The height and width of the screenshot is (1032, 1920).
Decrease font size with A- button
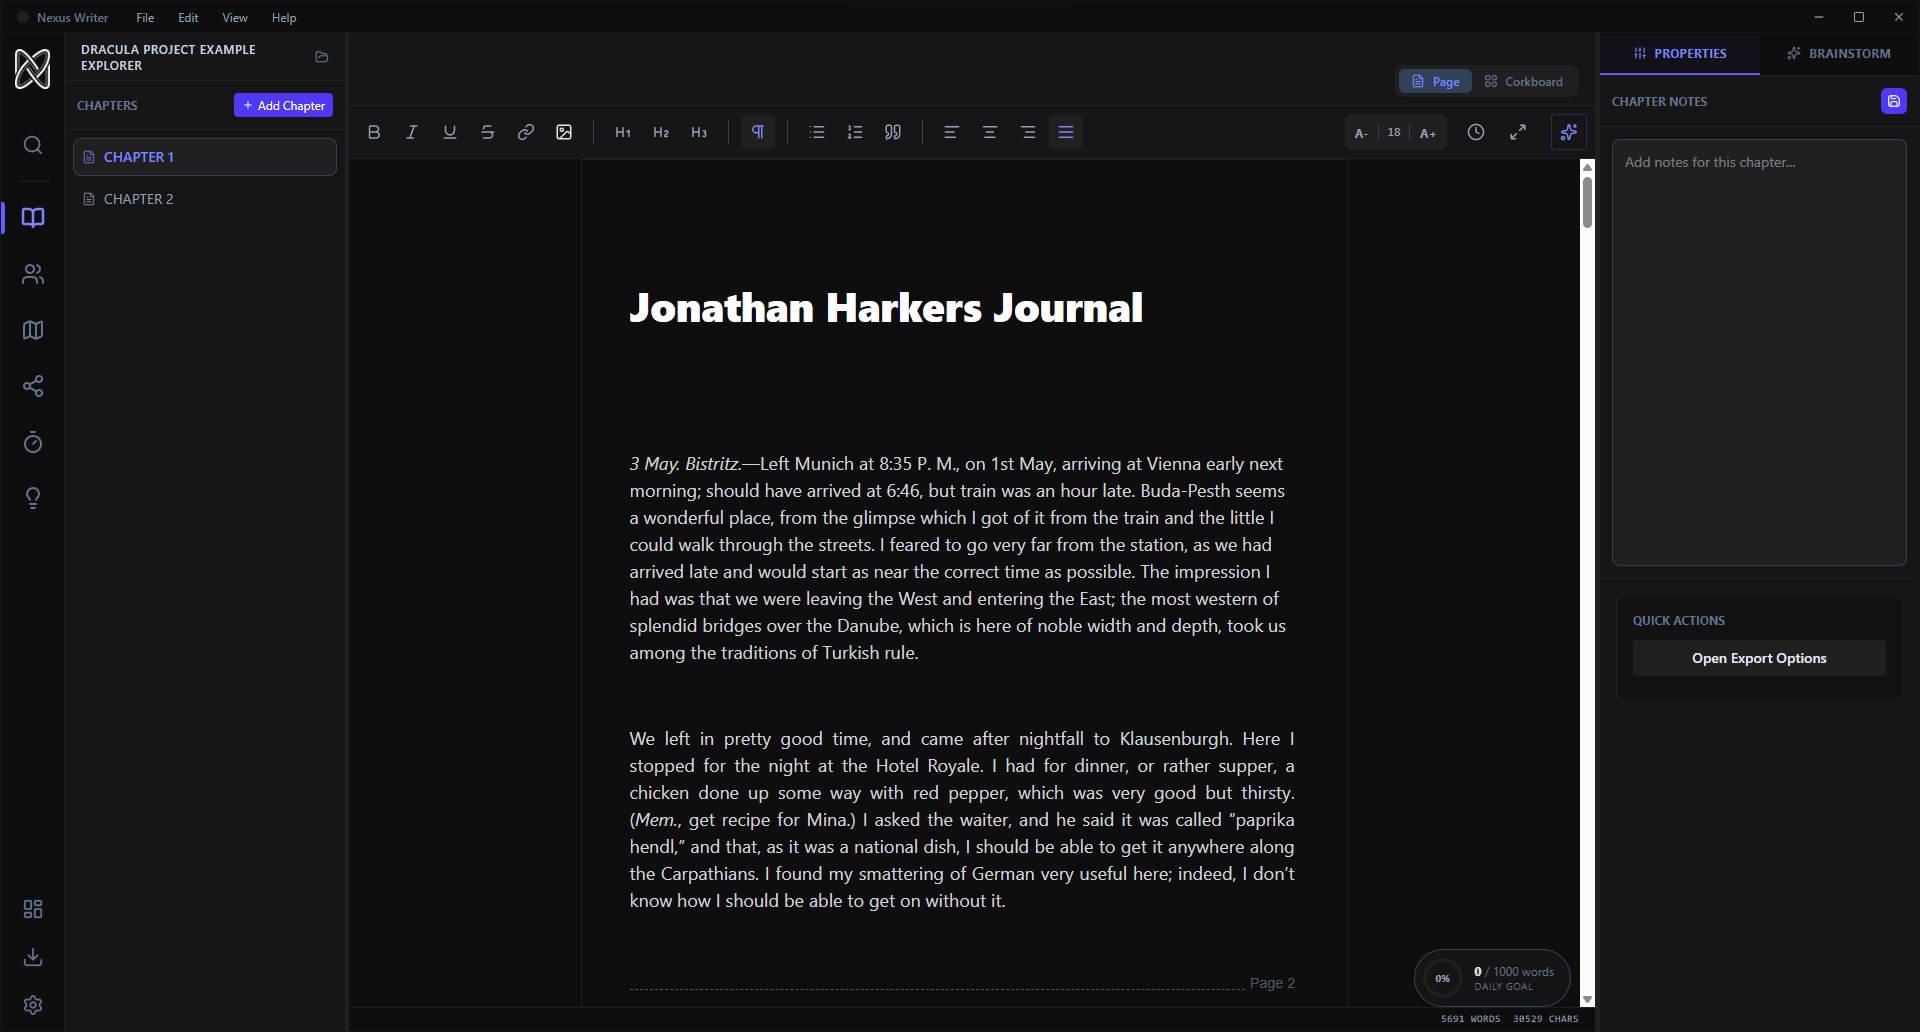tap(1361, 133)
